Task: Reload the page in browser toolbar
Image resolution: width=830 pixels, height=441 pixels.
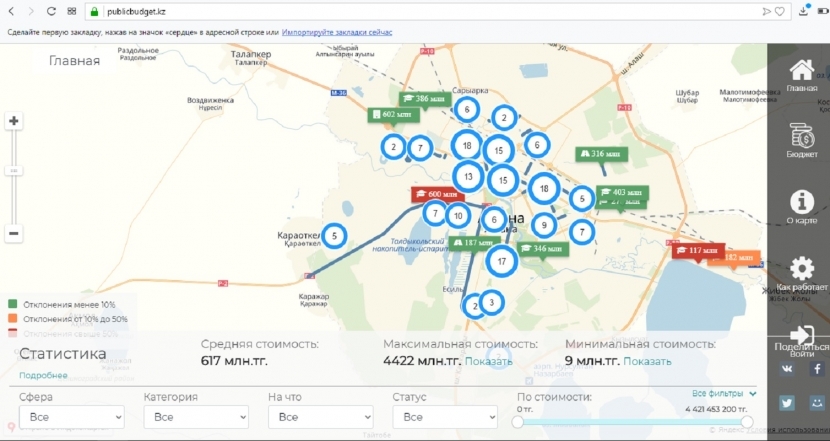Action: tap(51, 11)
